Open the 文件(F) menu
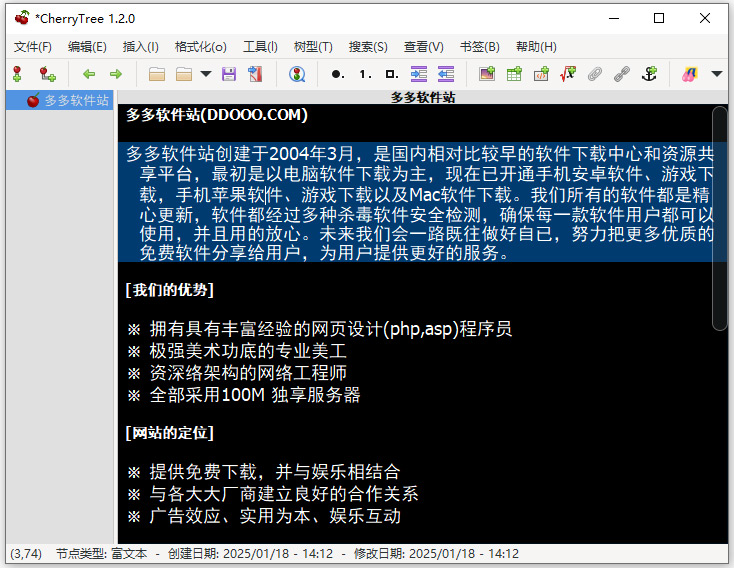This screenshot has height=568, width=734. coord(33,47)
